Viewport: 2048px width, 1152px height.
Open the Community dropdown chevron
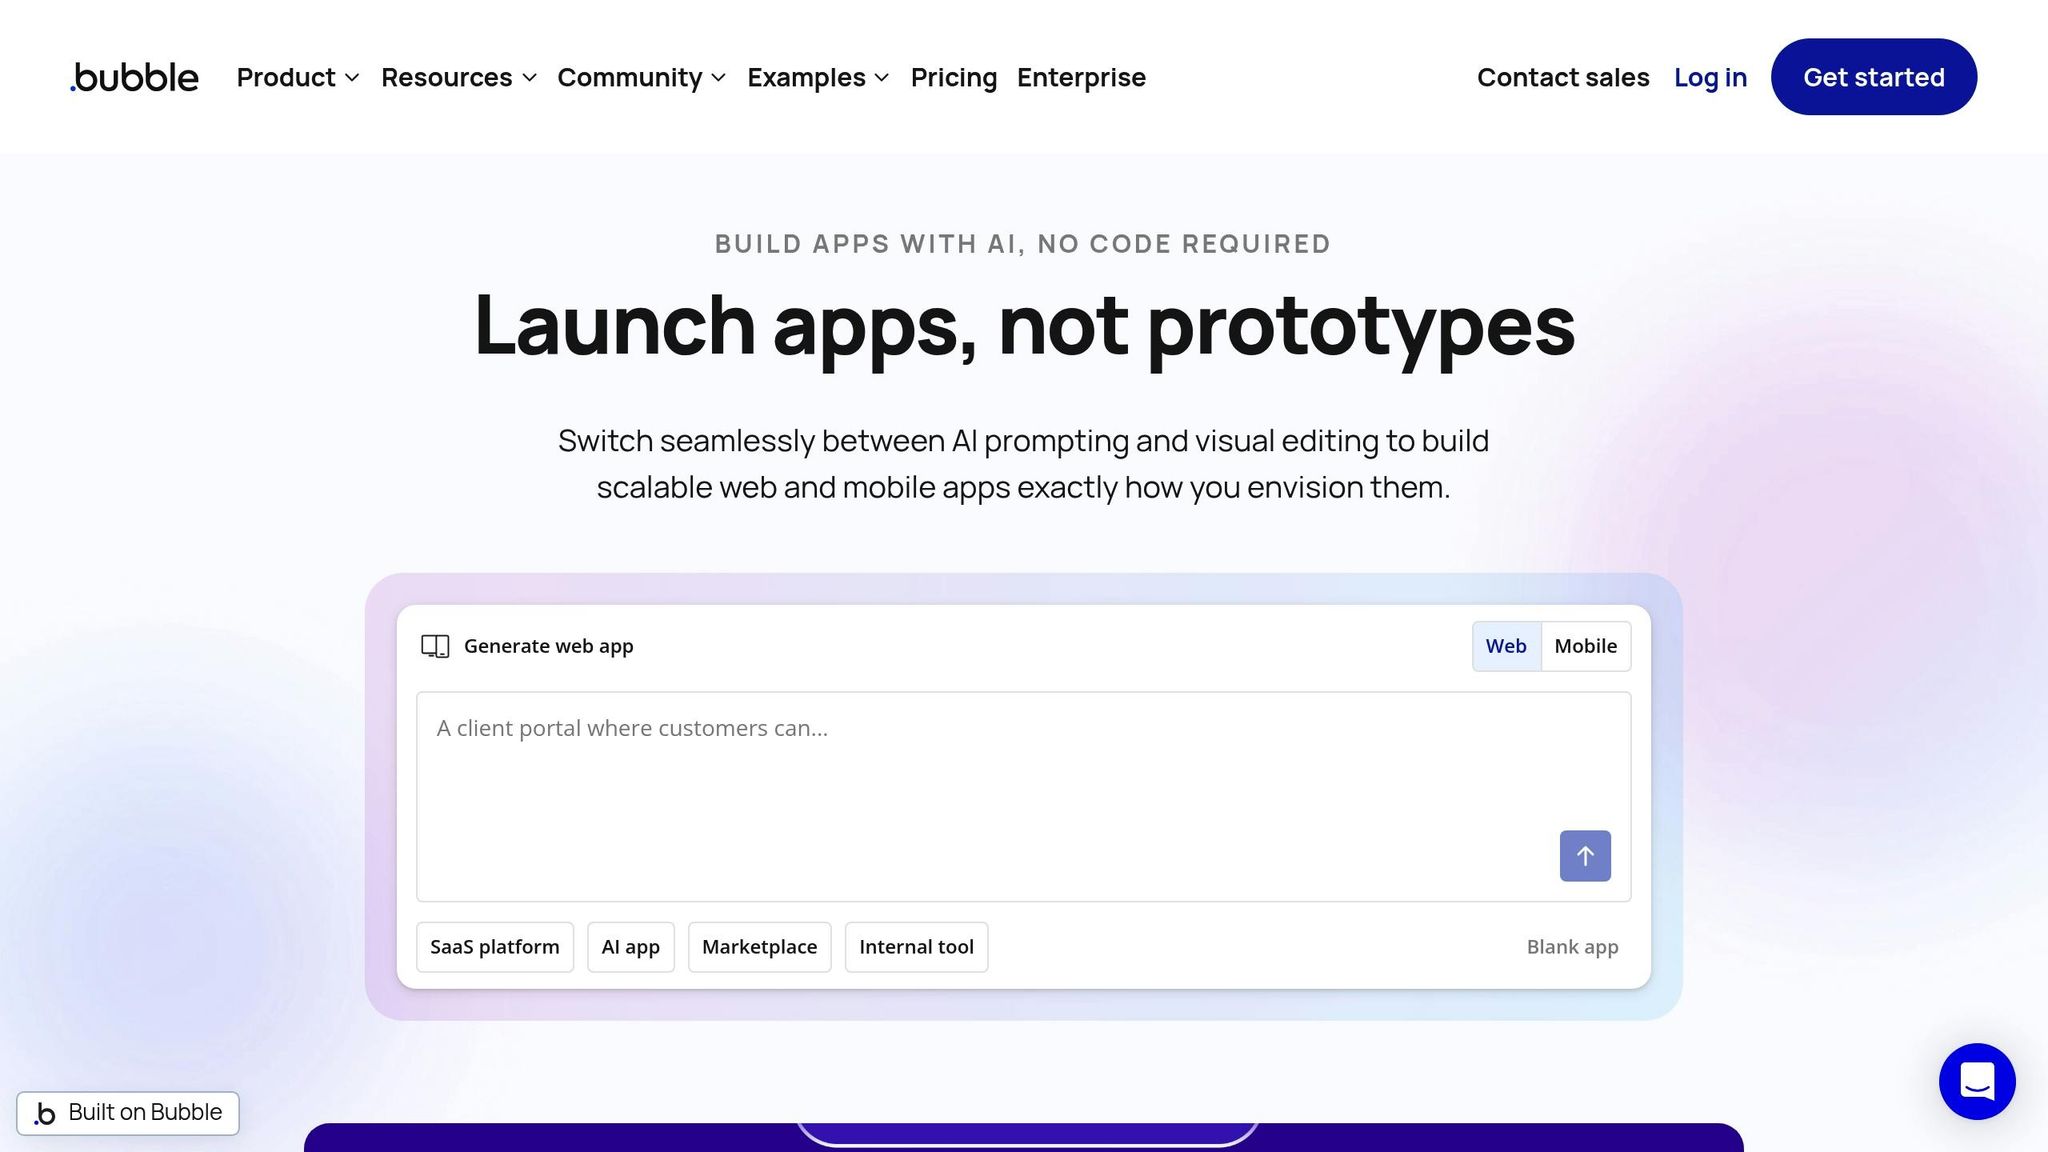click(x=718, y=78)
